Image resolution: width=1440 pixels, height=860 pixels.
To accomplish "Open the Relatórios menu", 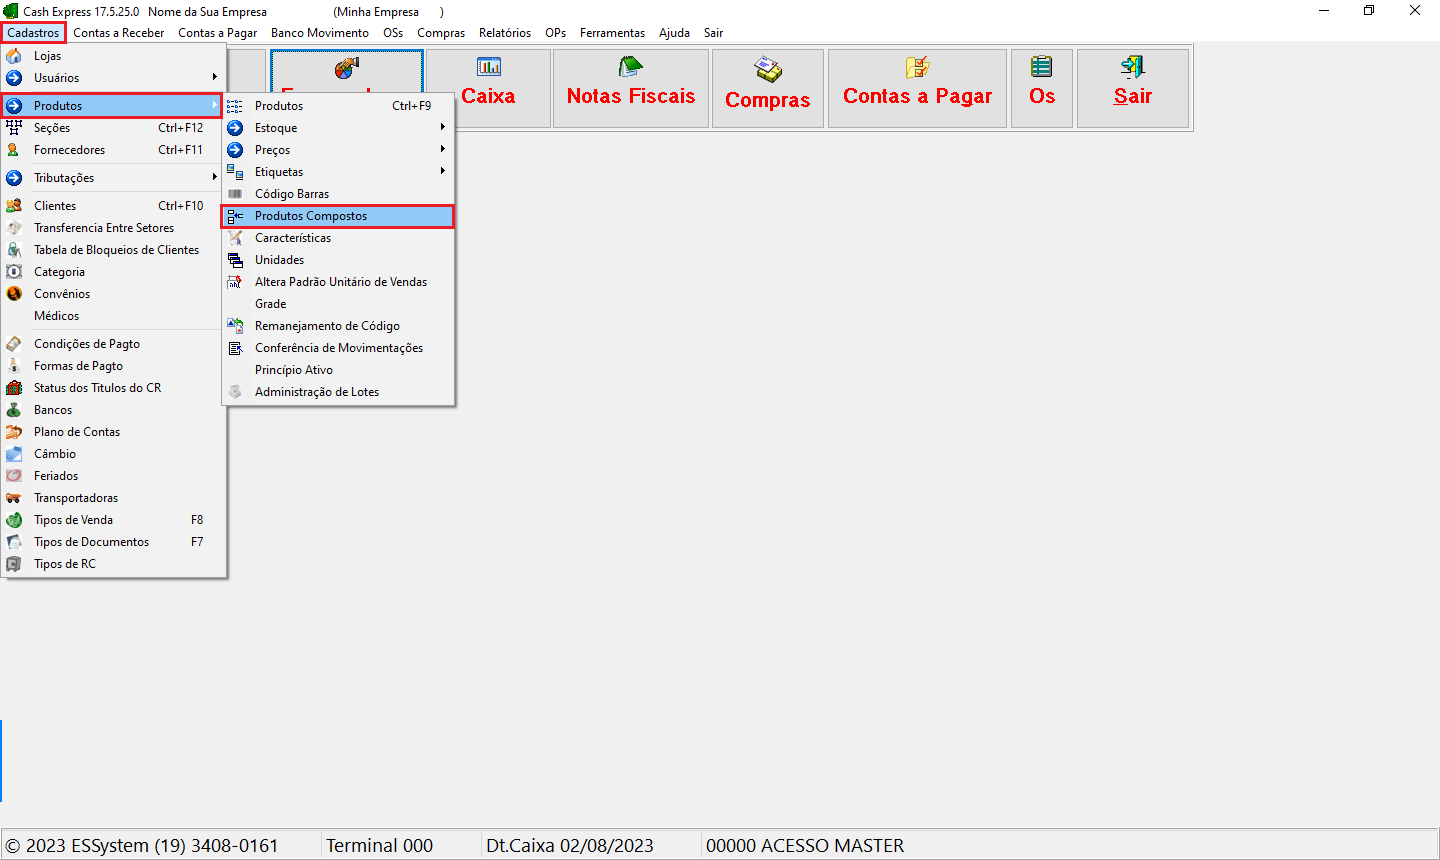I will click(505, 33).
